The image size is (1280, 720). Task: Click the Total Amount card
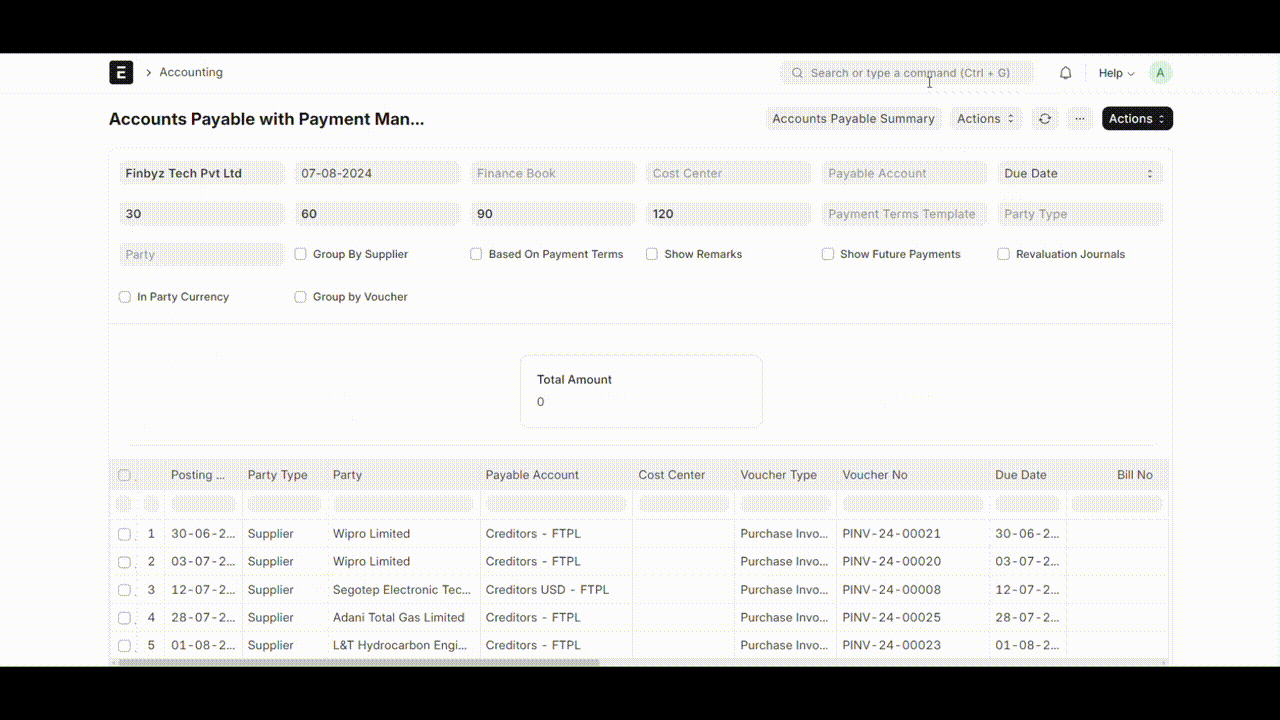(x=641, y=391)
